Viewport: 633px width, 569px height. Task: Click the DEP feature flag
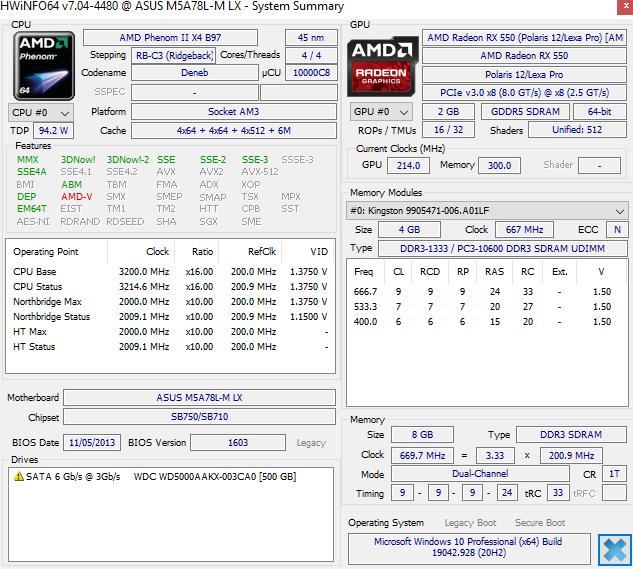point(26,197)
